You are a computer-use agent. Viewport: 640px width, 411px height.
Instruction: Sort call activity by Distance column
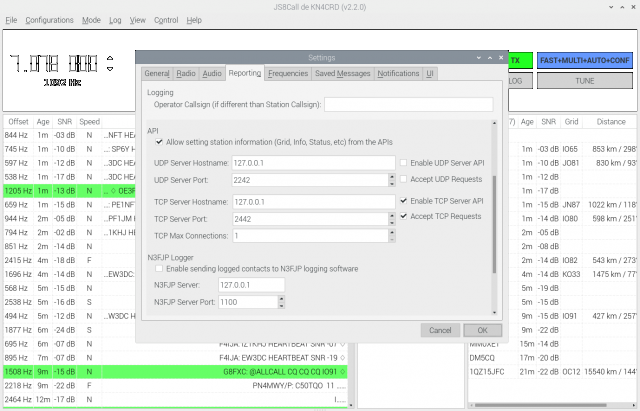611,122
